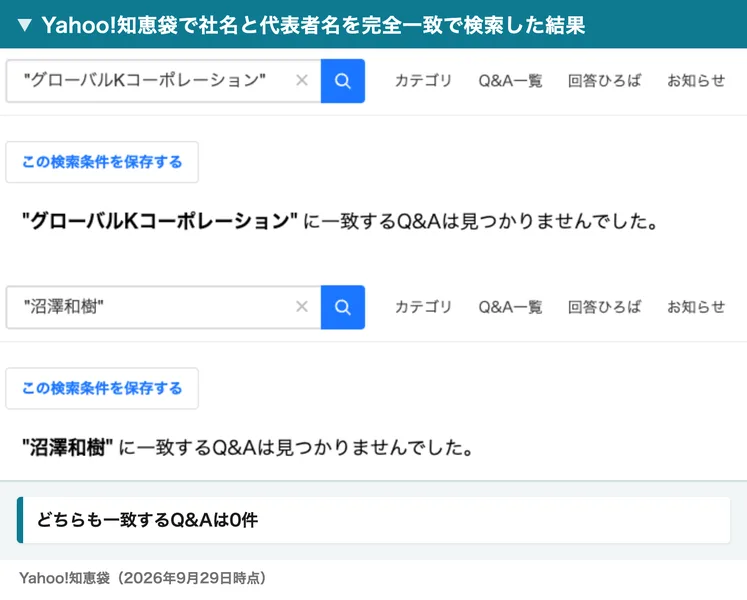
Task: Save search condition under グローバルKコーポレーション search
Action: click(x=102, y=162)
